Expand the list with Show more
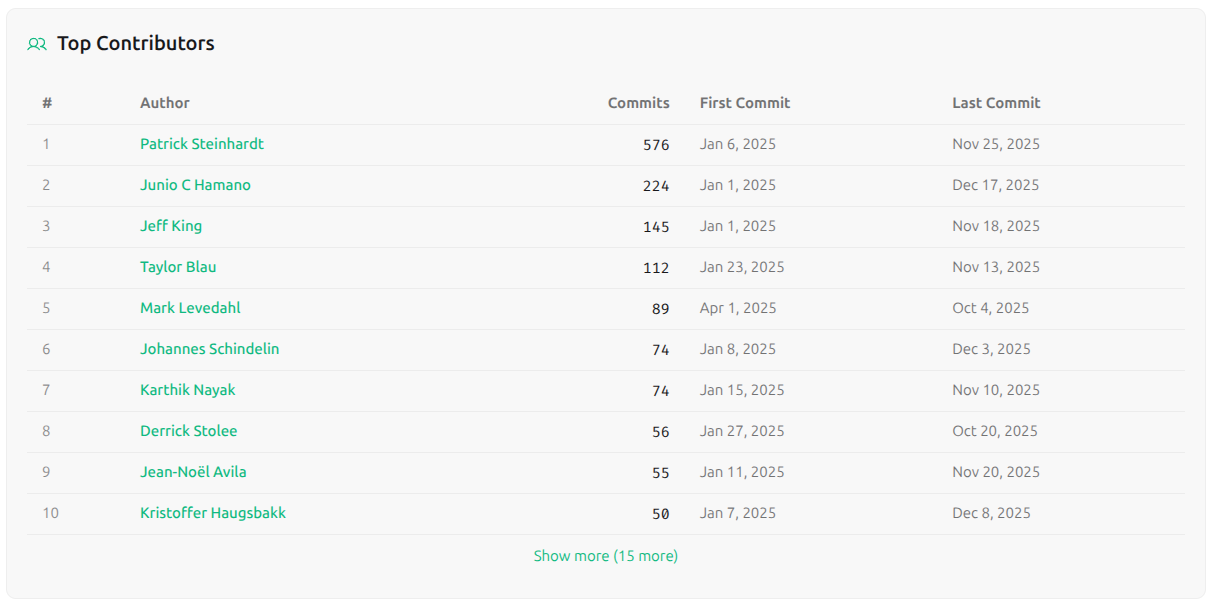This screenshot has width=1212, height=608. point(605,556)
